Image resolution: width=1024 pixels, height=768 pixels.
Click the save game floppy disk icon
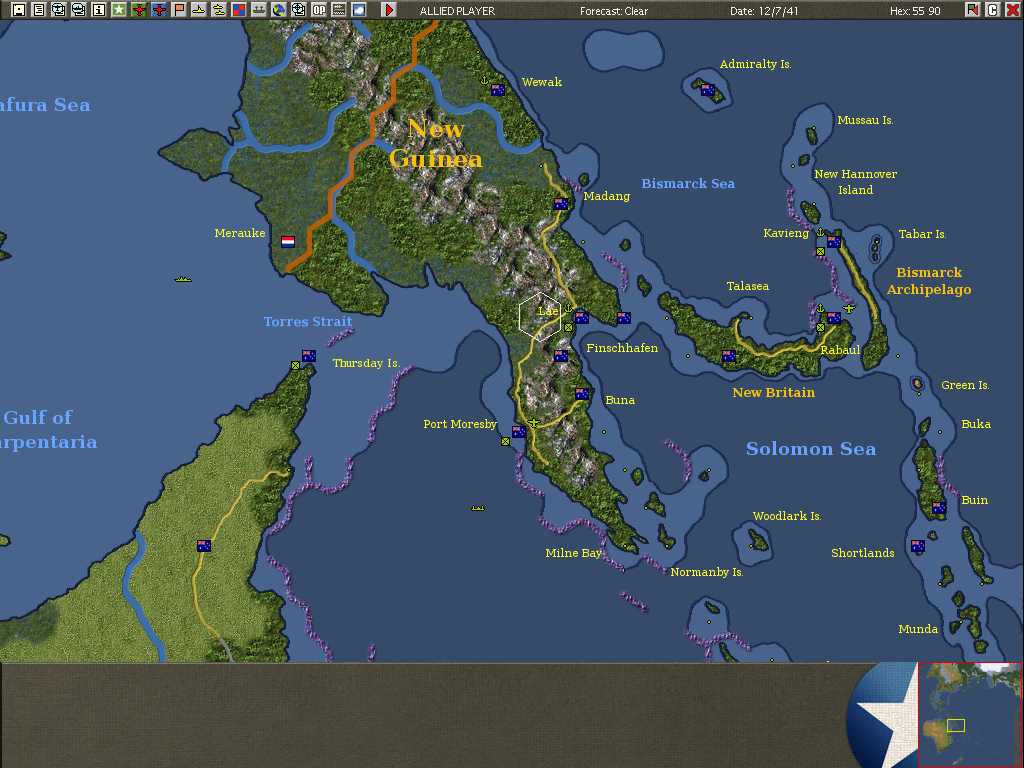coord(18,10)
